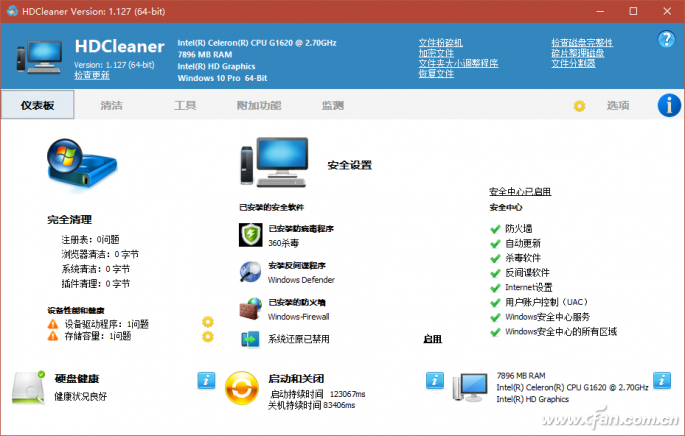Click the 启用 link for system restore
The width and height of the screenshot is (685, 436).
point(432,339)
